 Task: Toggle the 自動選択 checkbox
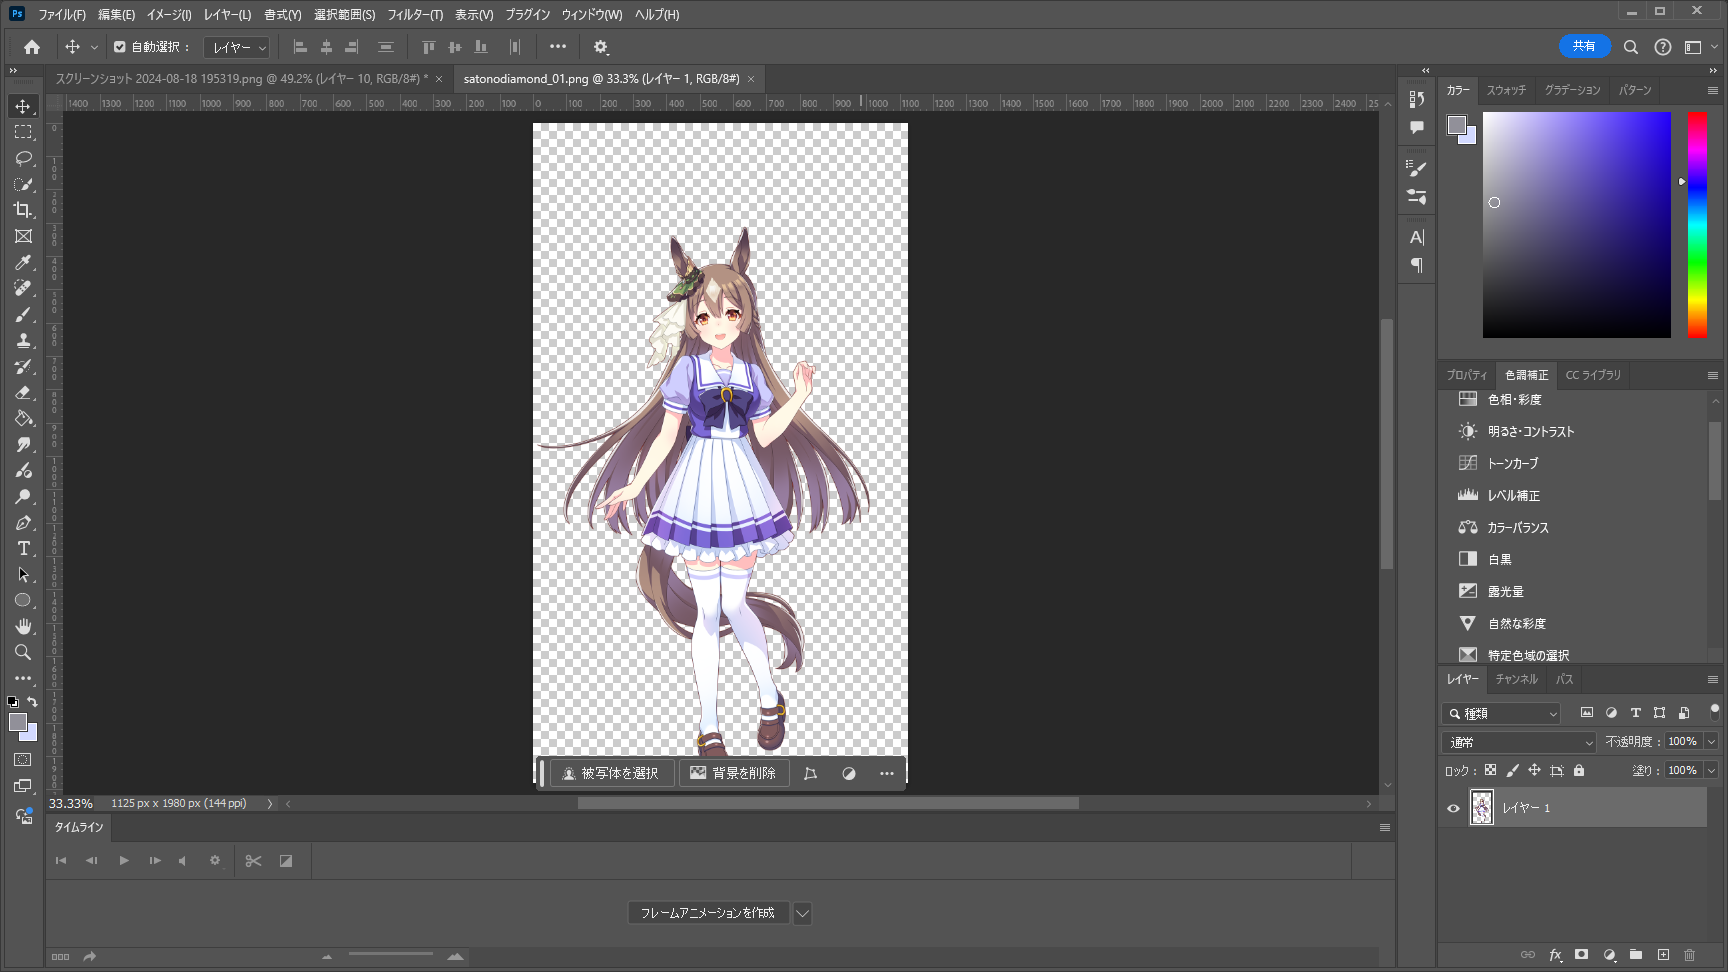click(x=120, y=47)
